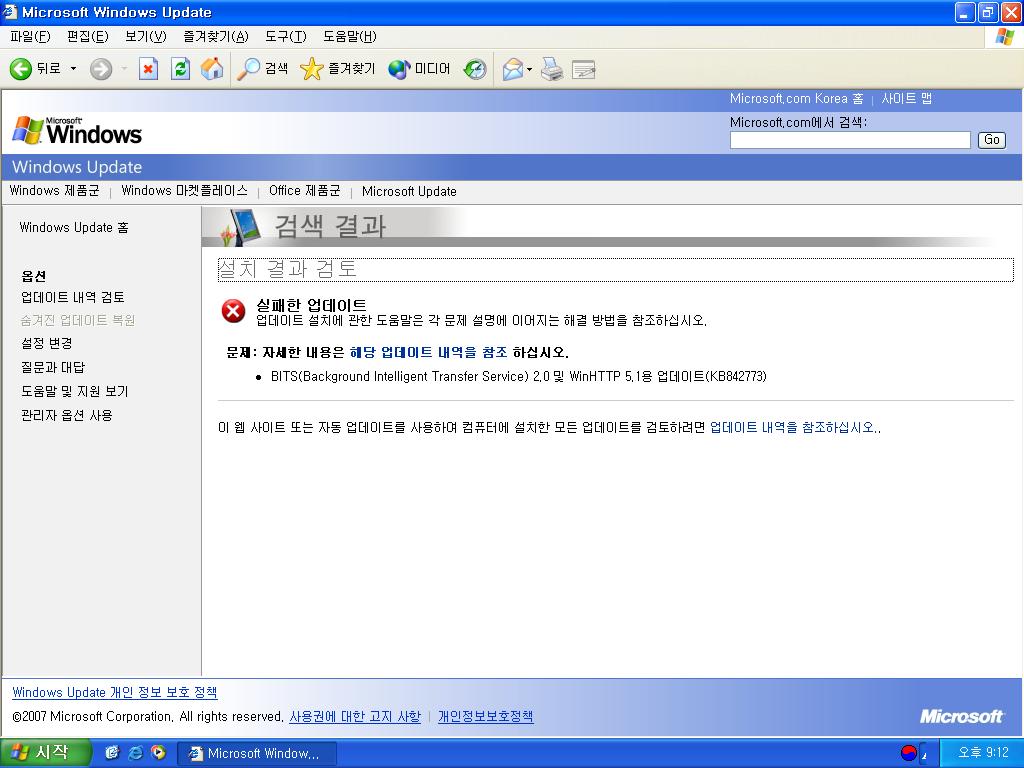Image resolution: width=1024 pixels, height=768 pixels.
Task: Open the 즐겨찾기(A) menu
Action: coord(216,37)
